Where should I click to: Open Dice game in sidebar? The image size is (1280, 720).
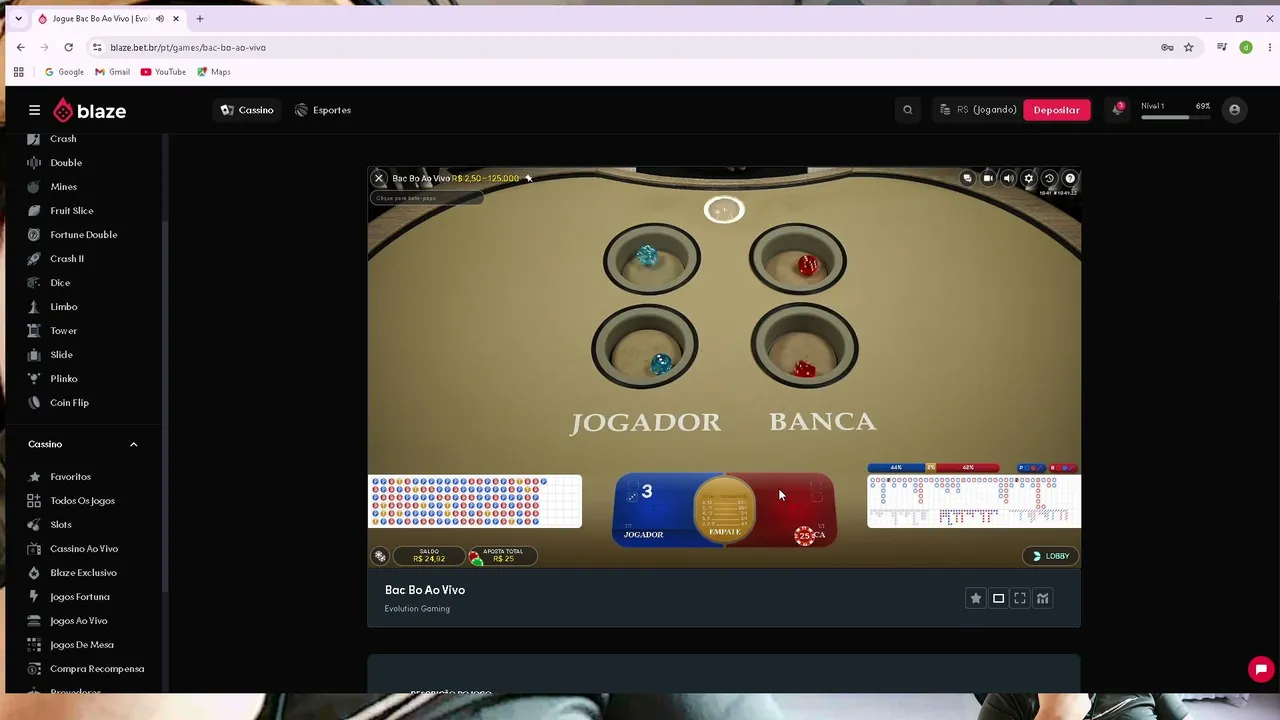pos(60,283)
